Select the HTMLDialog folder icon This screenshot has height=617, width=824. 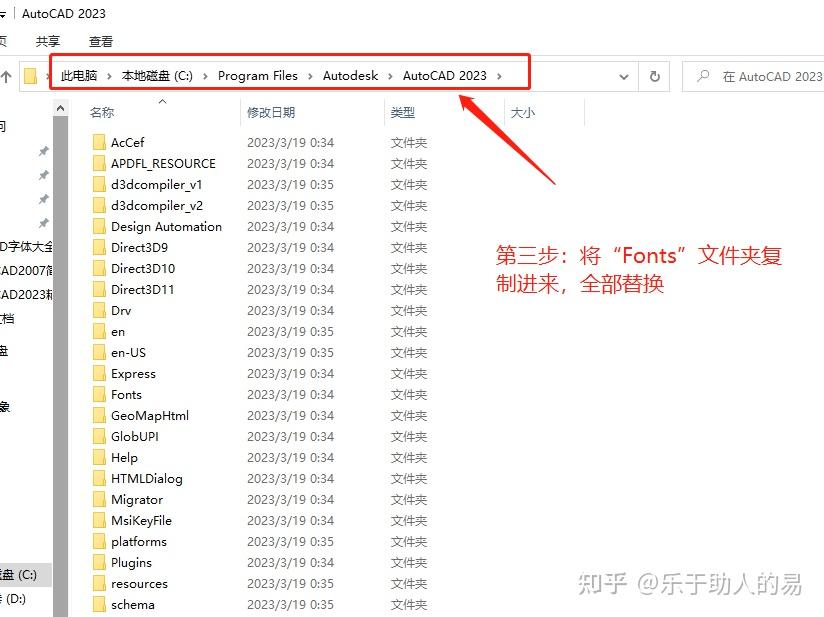click(x=99, y=479)
